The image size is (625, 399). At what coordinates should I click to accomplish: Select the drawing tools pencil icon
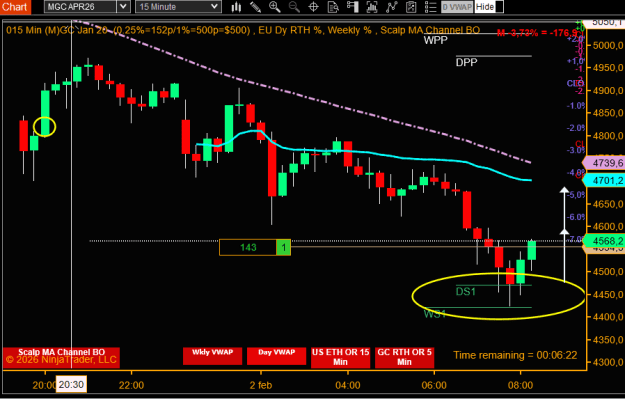point(255,7)
